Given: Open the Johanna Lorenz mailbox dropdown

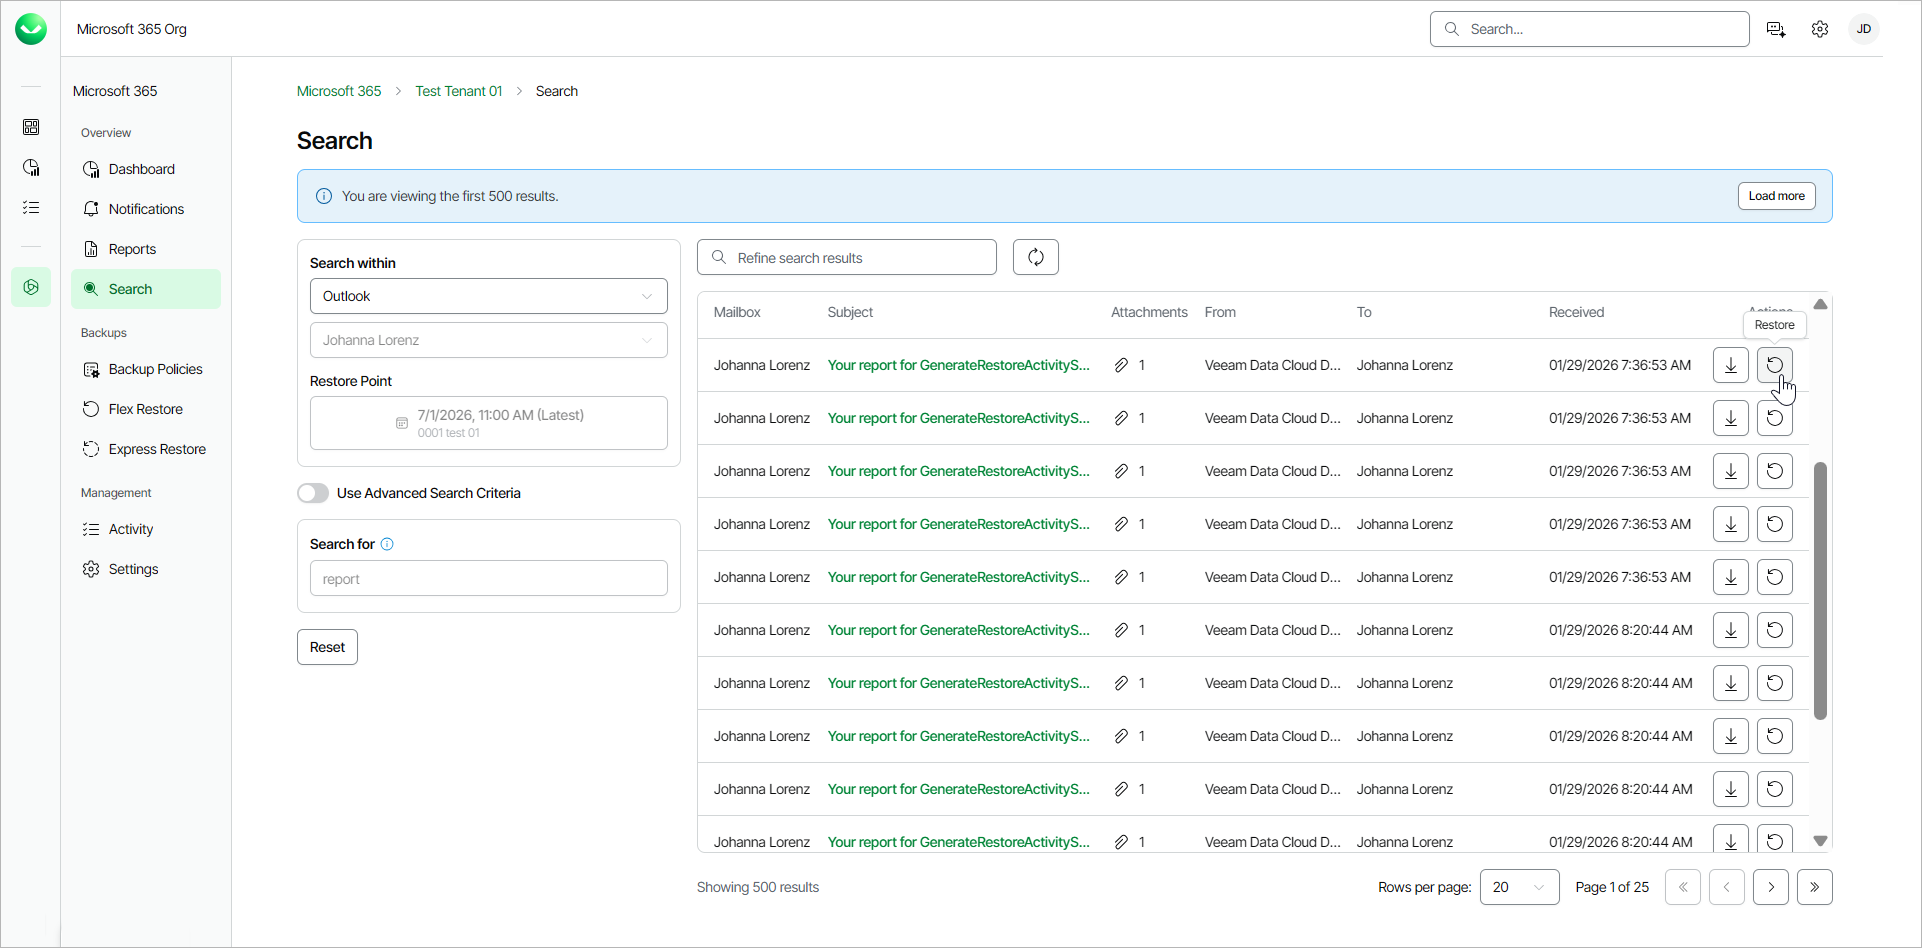Looking at the screenshot, I should (489, 340).
